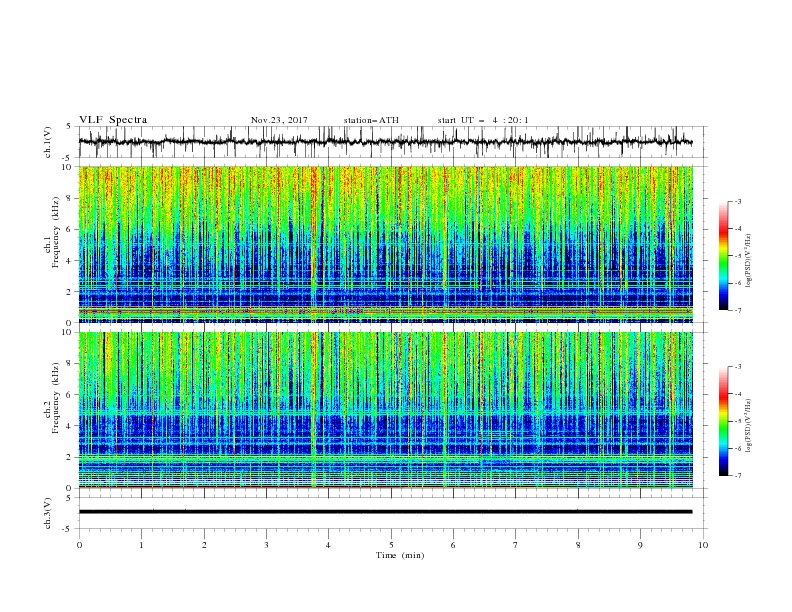The width and height of the screenshot is (792, 612).
Task: Select the "start UT = 4 :20: 1" text
Action: [x=483, y=120]
